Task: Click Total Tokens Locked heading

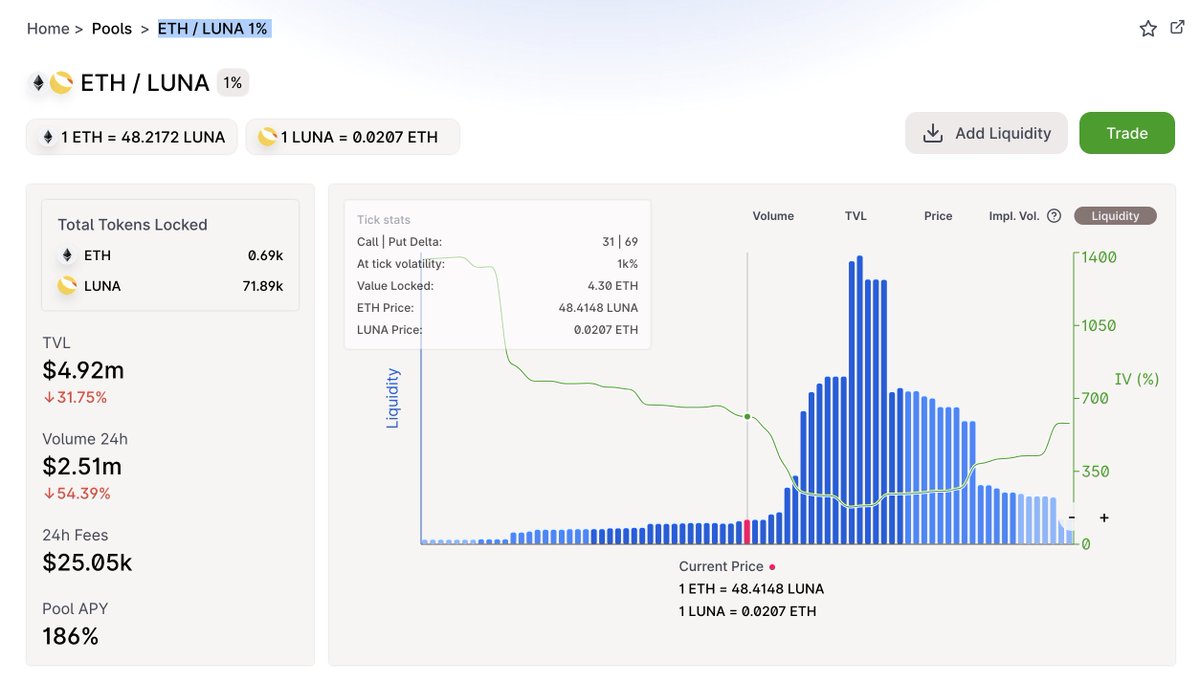Action: (132, 225)
